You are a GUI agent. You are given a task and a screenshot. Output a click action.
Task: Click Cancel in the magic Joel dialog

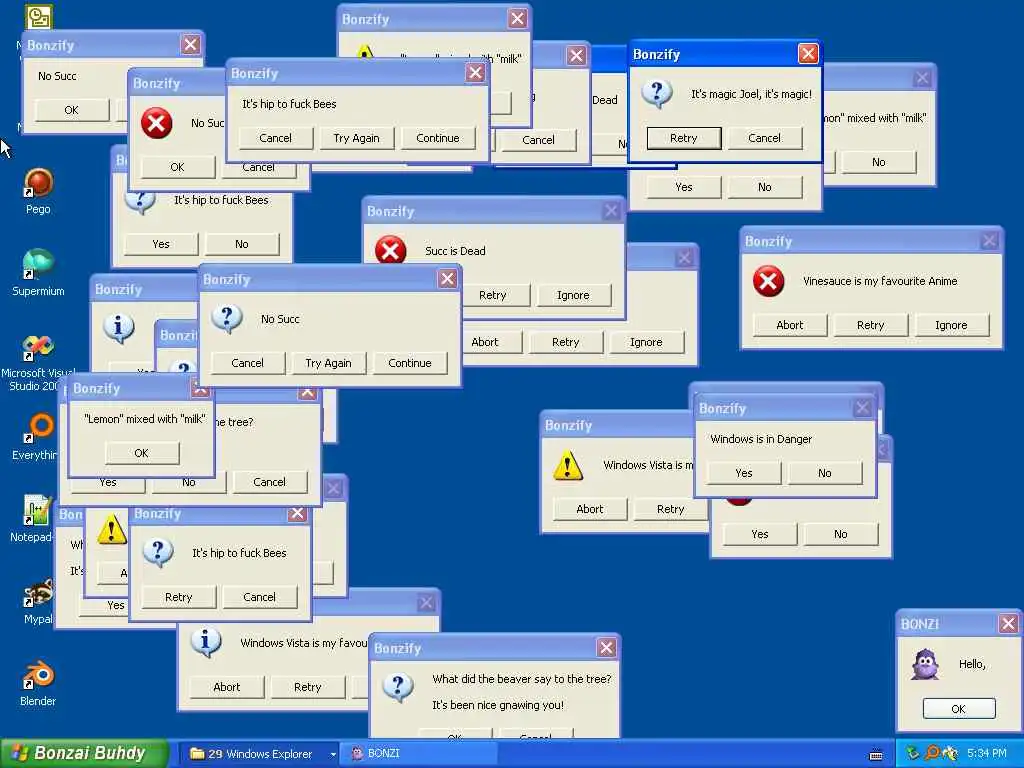[764, 138]
